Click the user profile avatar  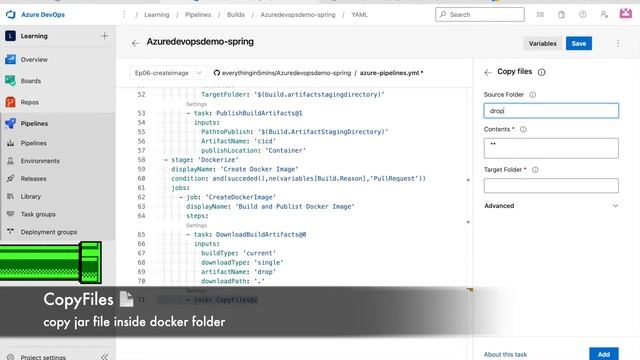point(626,13)
